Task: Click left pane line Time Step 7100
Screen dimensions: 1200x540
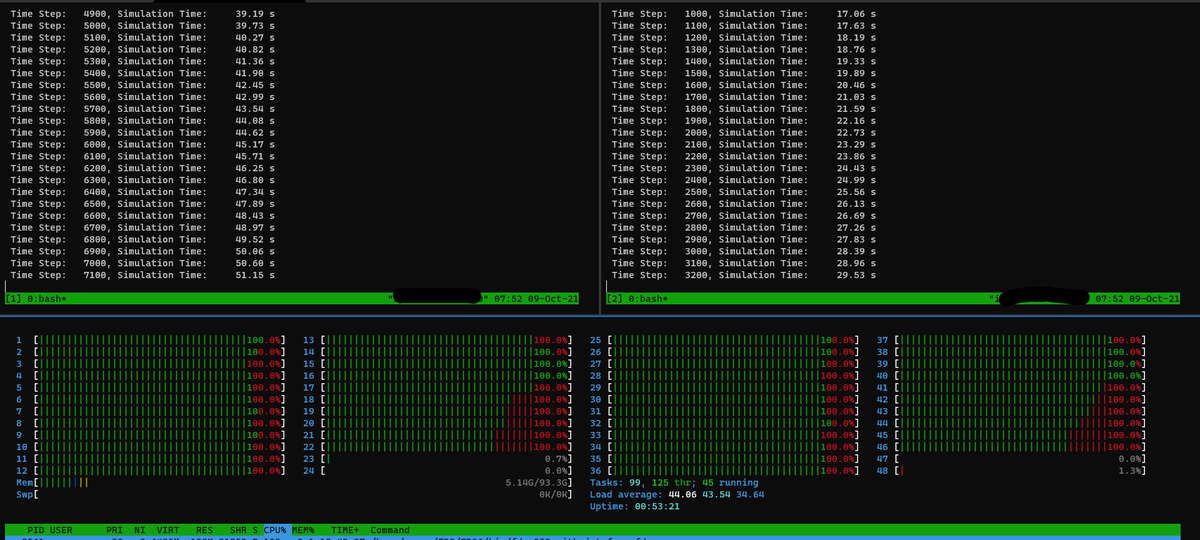Action: coord(142,275)
